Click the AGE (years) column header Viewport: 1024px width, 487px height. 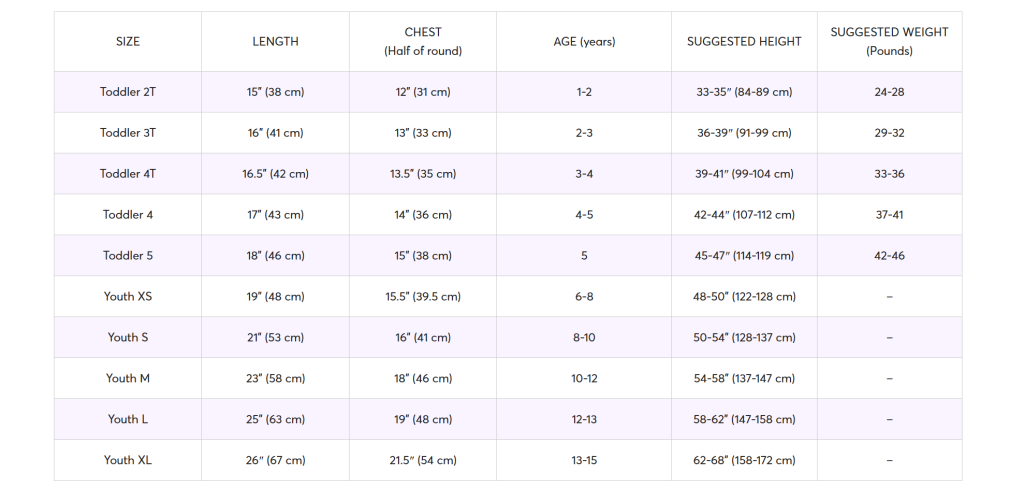point(584,42)
